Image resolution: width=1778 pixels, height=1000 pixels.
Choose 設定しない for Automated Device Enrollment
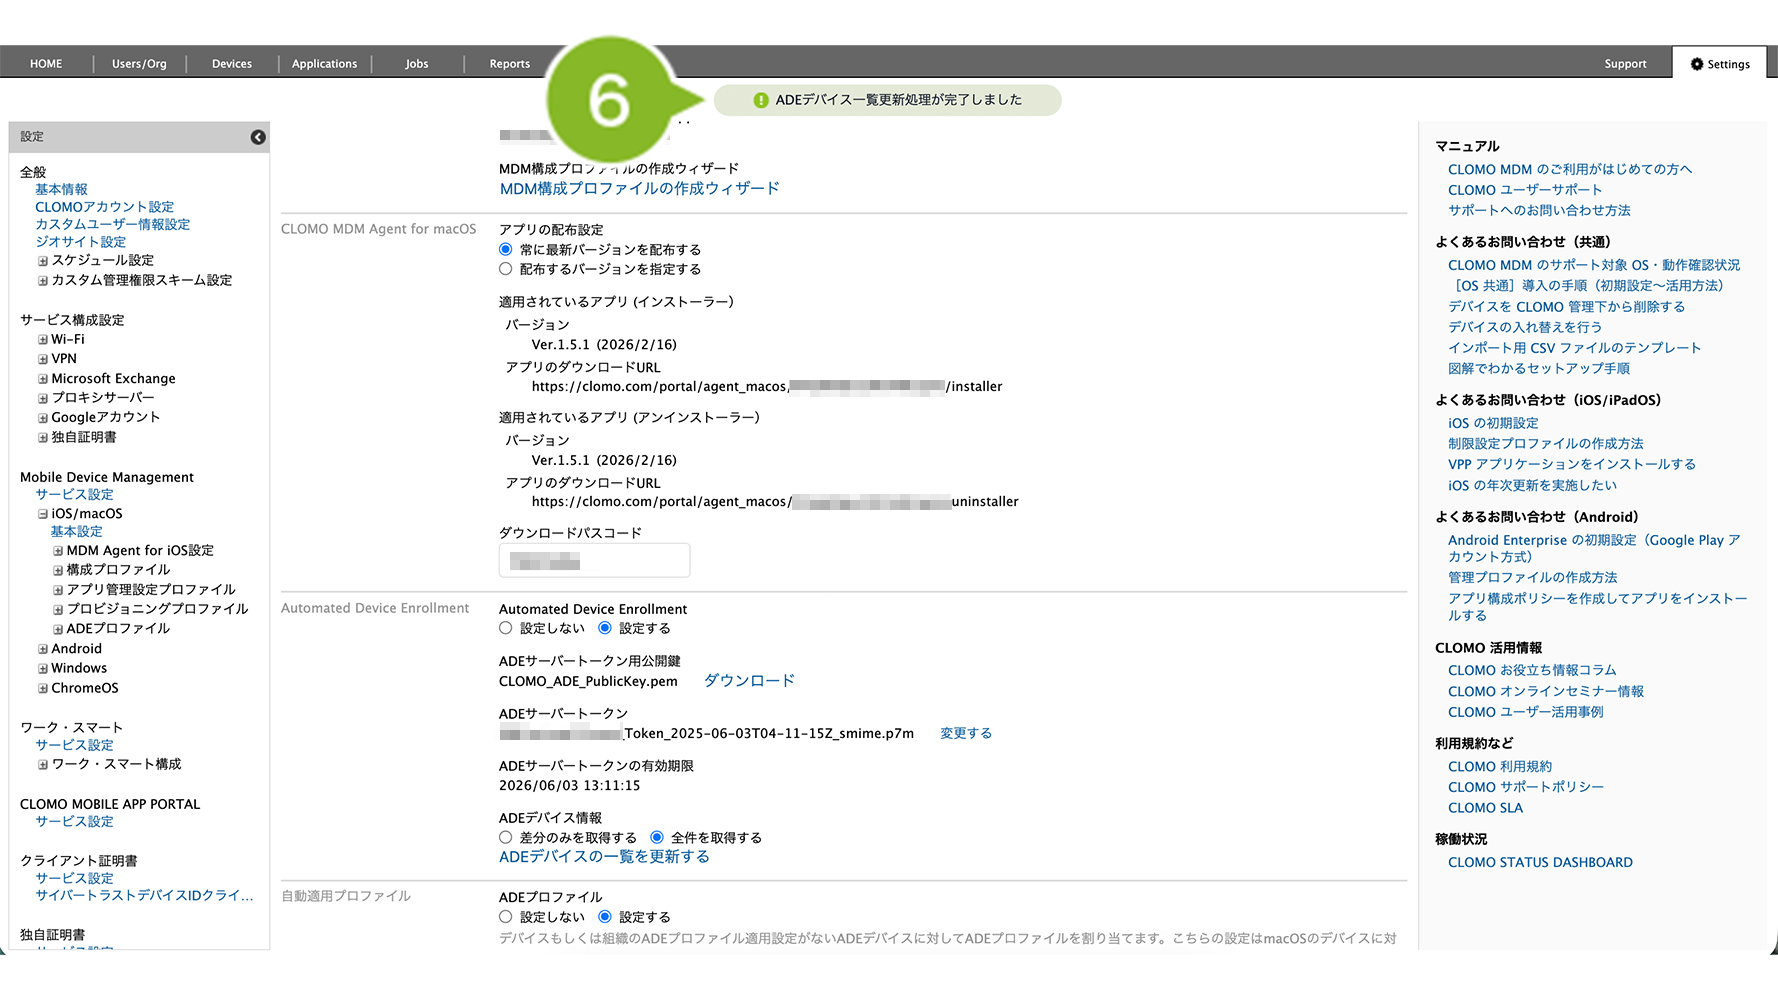tap(506, 628)
